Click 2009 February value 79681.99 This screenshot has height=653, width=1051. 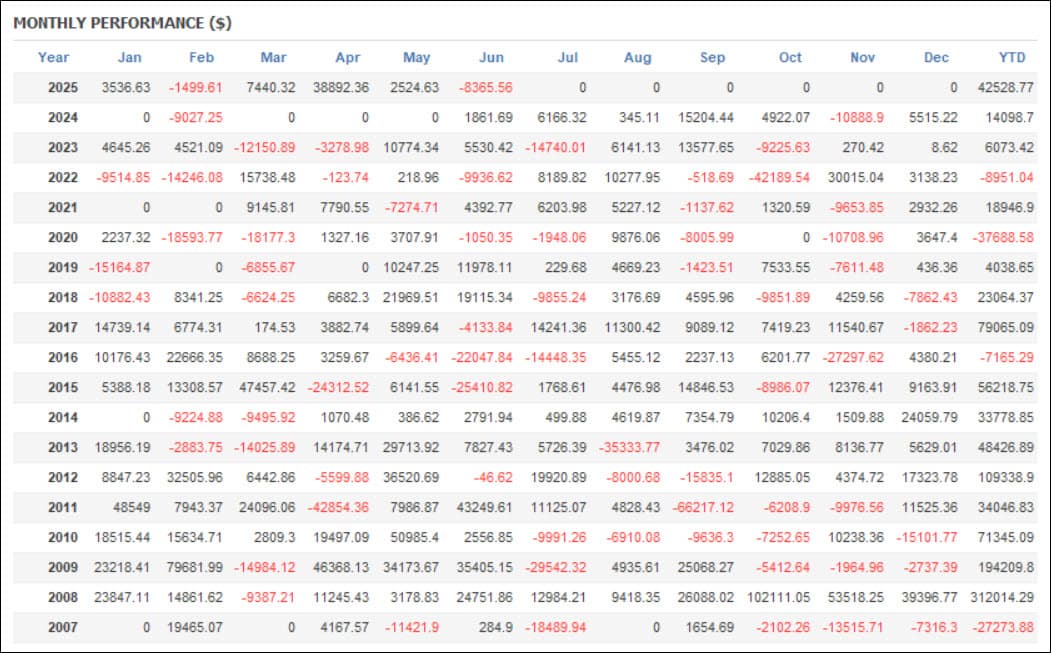(x=194, y=567)
